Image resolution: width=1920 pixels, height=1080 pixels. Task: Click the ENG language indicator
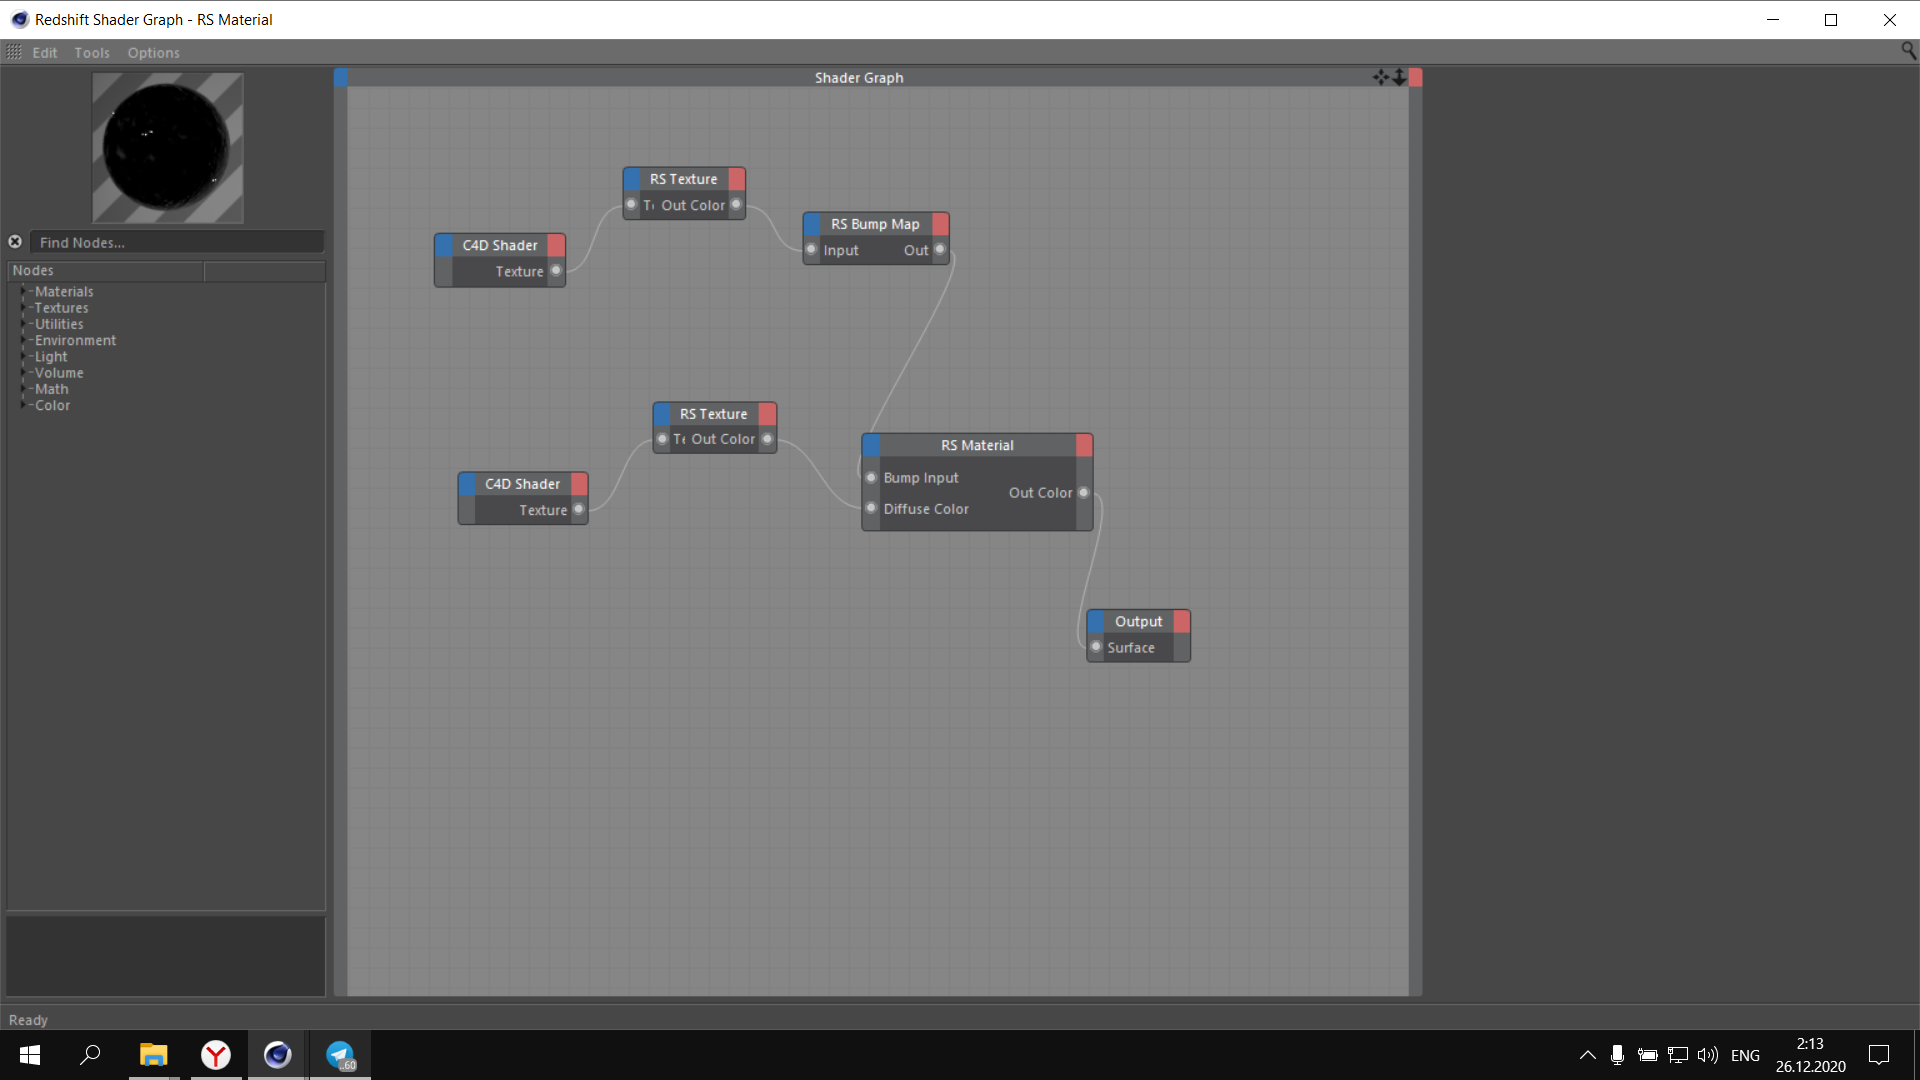1745,1055
